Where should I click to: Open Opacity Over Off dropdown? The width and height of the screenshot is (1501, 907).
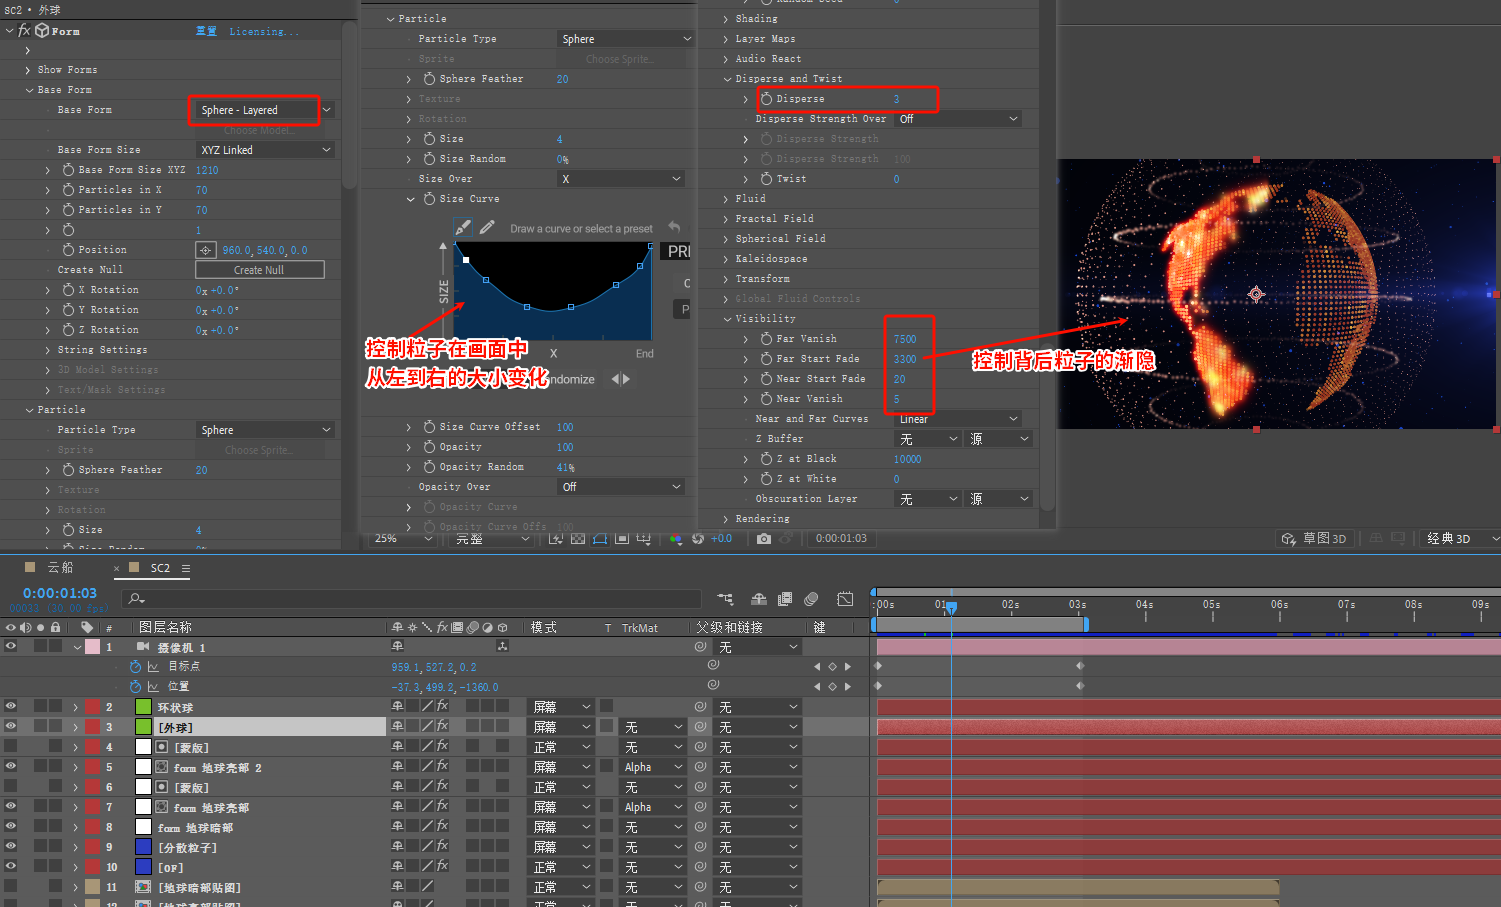(x=620, y=487)
